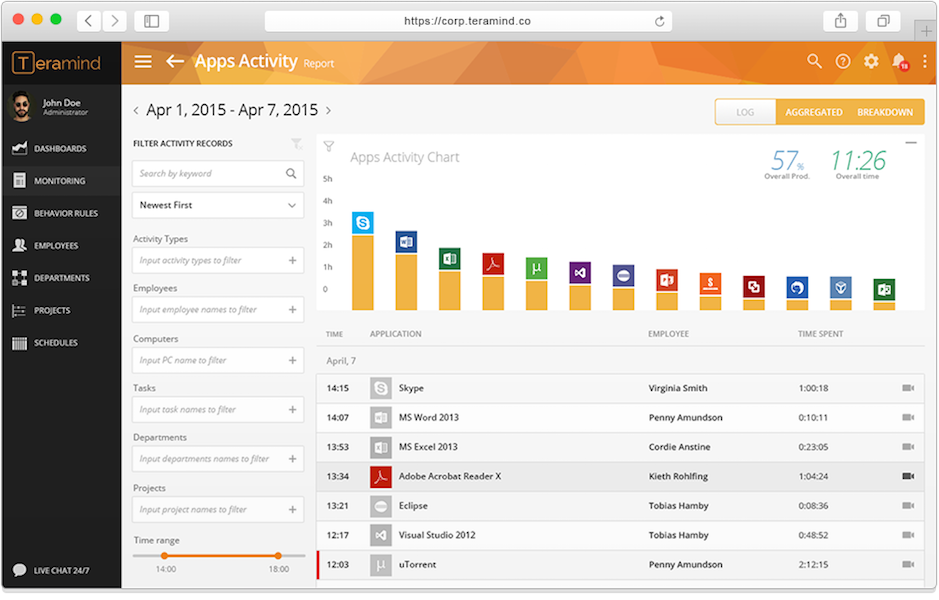Screen dimensions: 939x600
Task: Open Projects in the sidebar
Action: 61,310
